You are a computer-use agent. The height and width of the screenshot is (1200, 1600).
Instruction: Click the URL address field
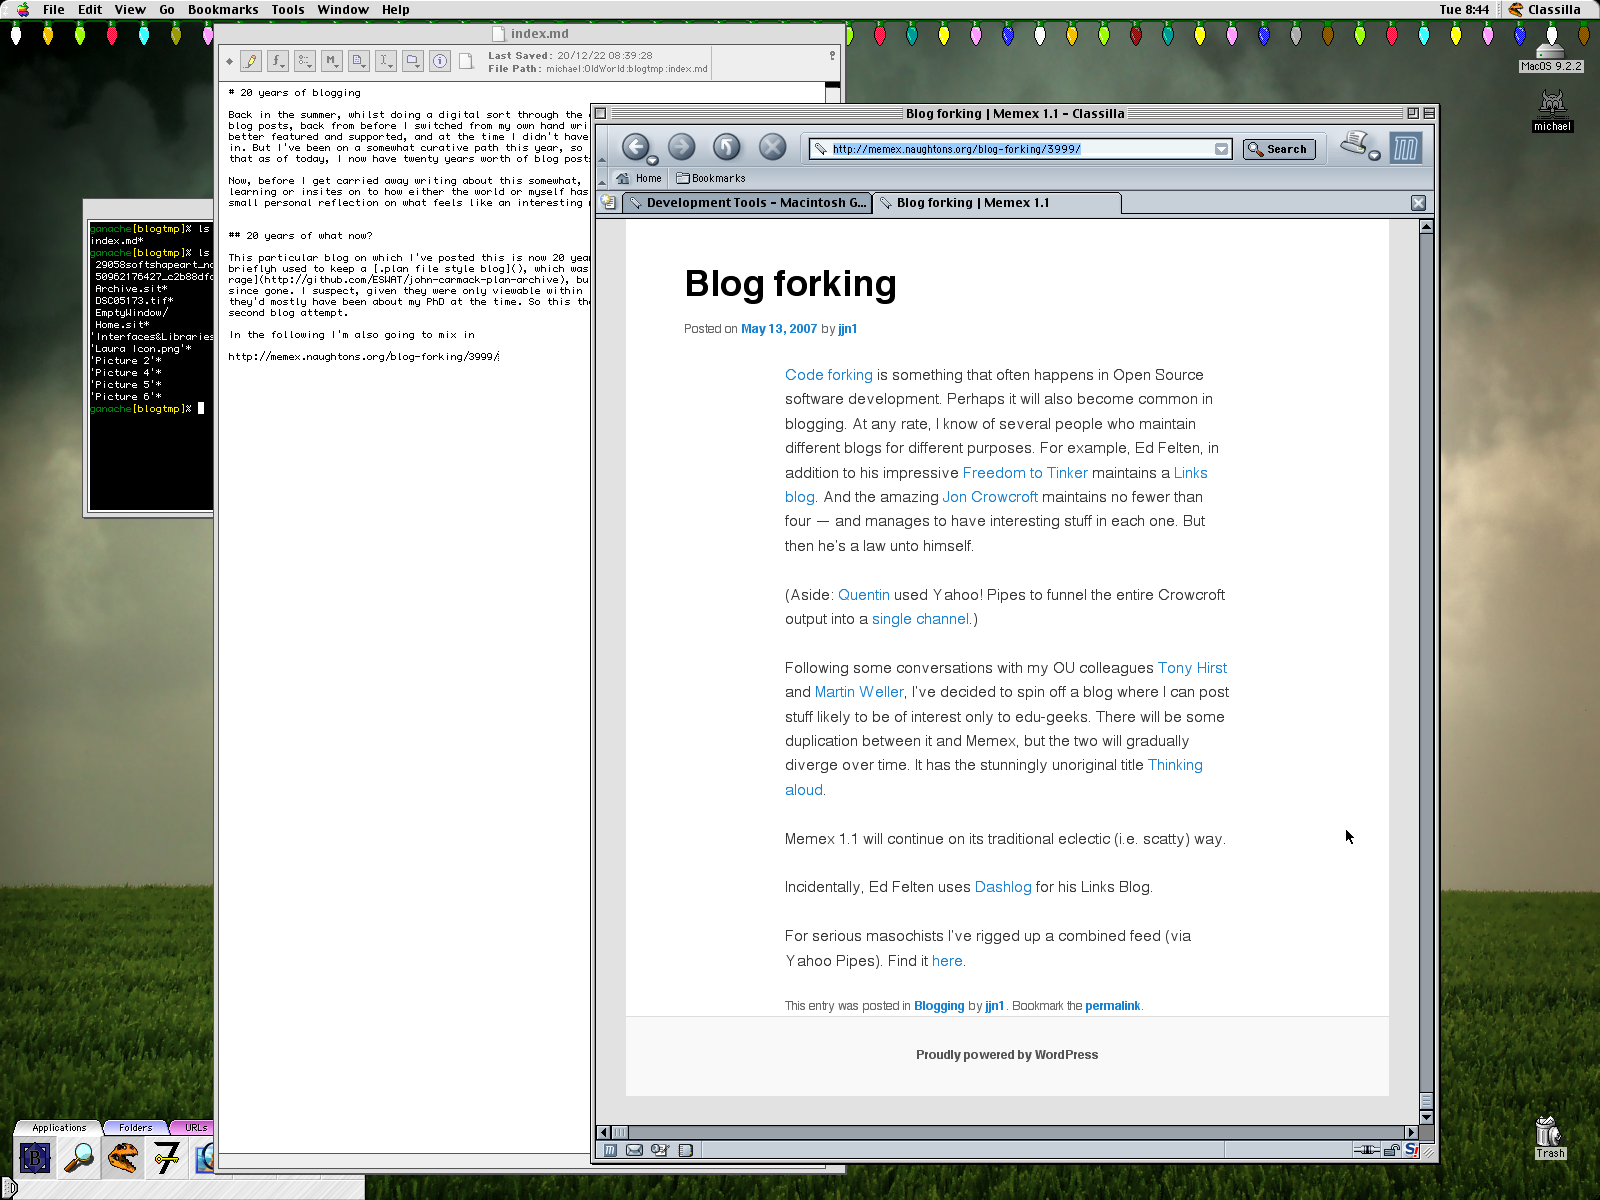point(1020,149)
